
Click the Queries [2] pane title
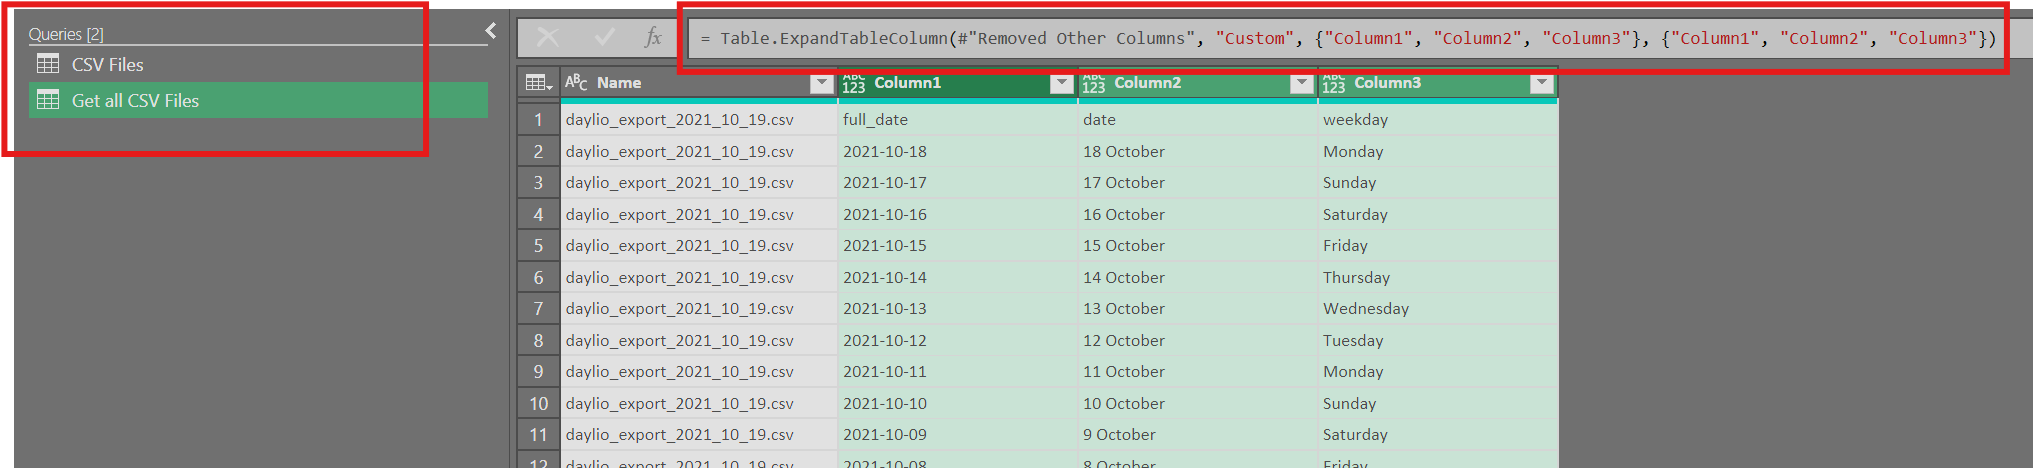tap(66, 34)
